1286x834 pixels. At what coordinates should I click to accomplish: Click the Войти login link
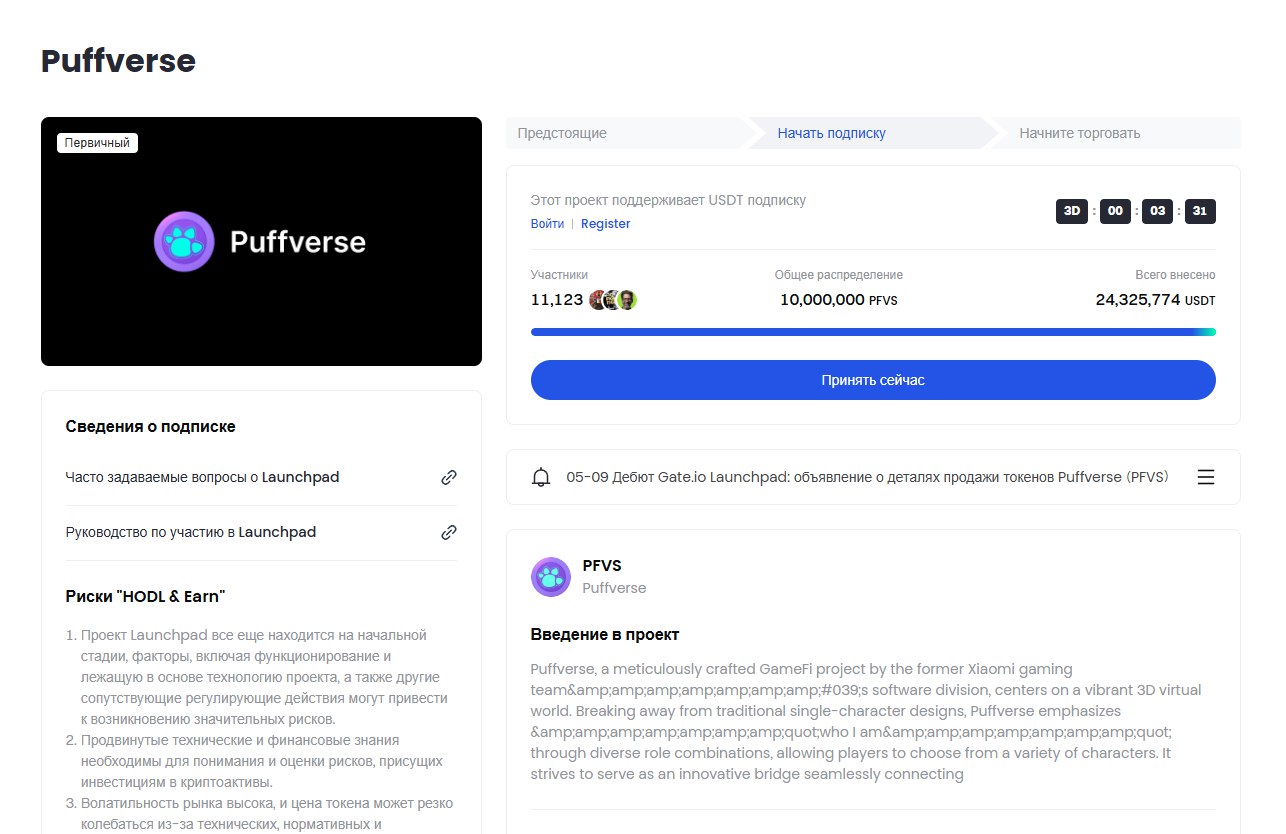pos(547,224)
